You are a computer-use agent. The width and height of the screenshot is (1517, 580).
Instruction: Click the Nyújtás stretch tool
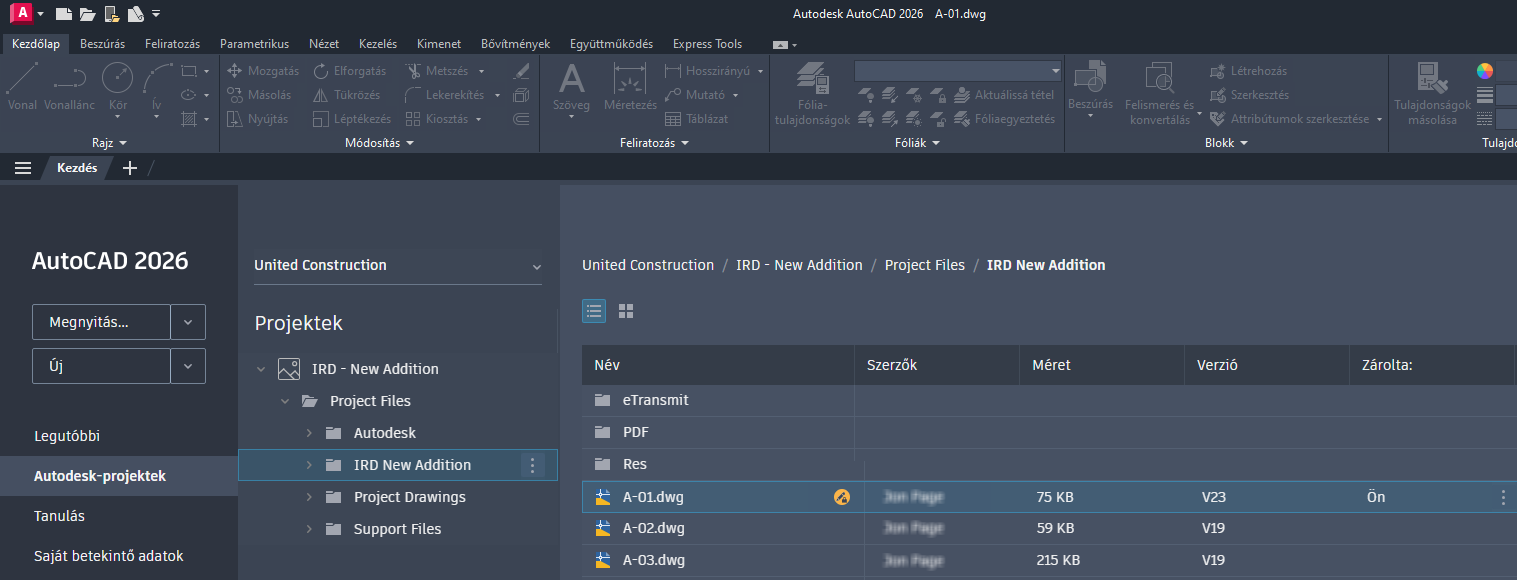tap(258, 119)
